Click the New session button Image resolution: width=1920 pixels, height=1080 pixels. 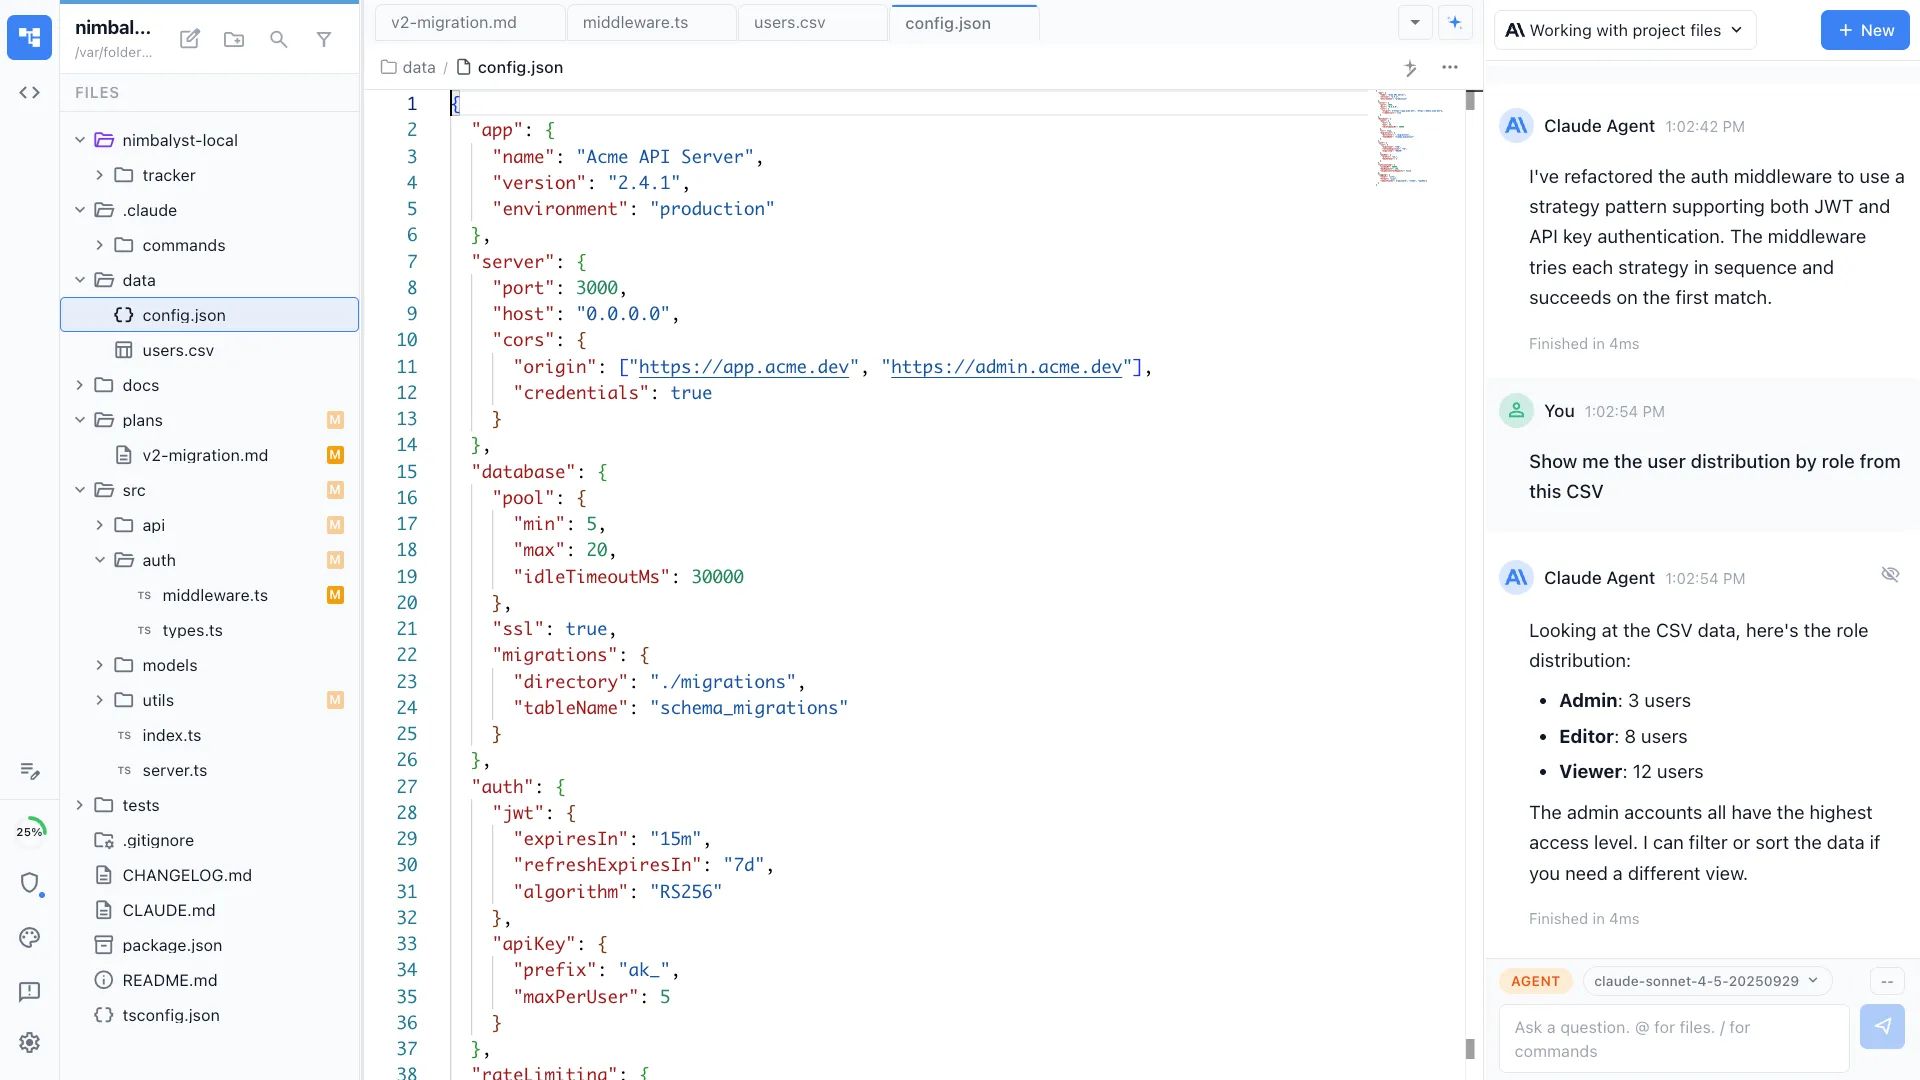pyautogui.click(x=1864, y=30)
